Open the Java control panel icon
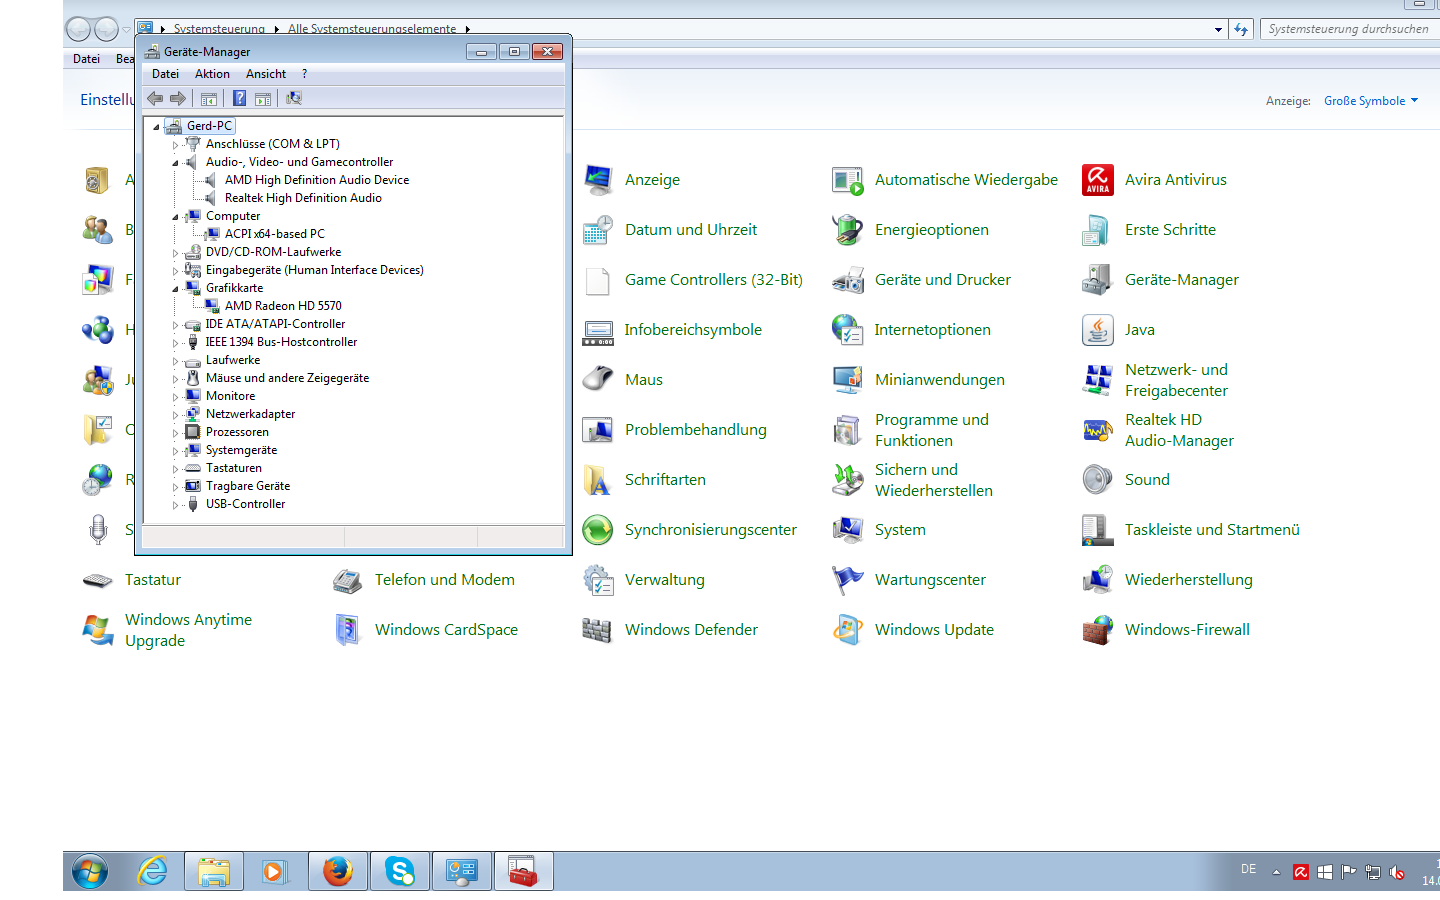This screenshot has width=1440, height=900. coord(1098,330)
